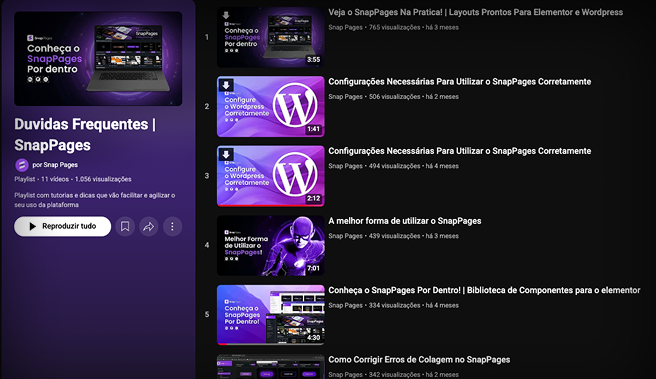Open 'Como Corrigir Erros de Colagem no SnapPages'
The height and width of the screenshot is (379, 656).
(419, 360)
